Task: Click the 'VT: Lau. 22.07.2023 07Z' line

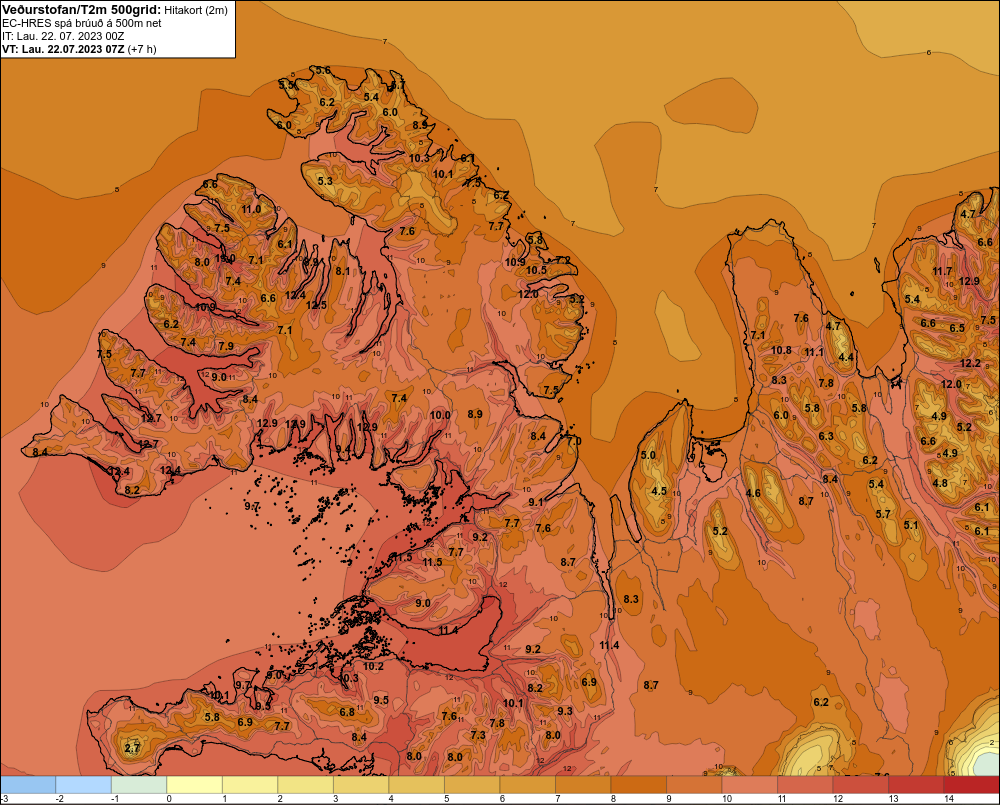Action: pos(63,49)
